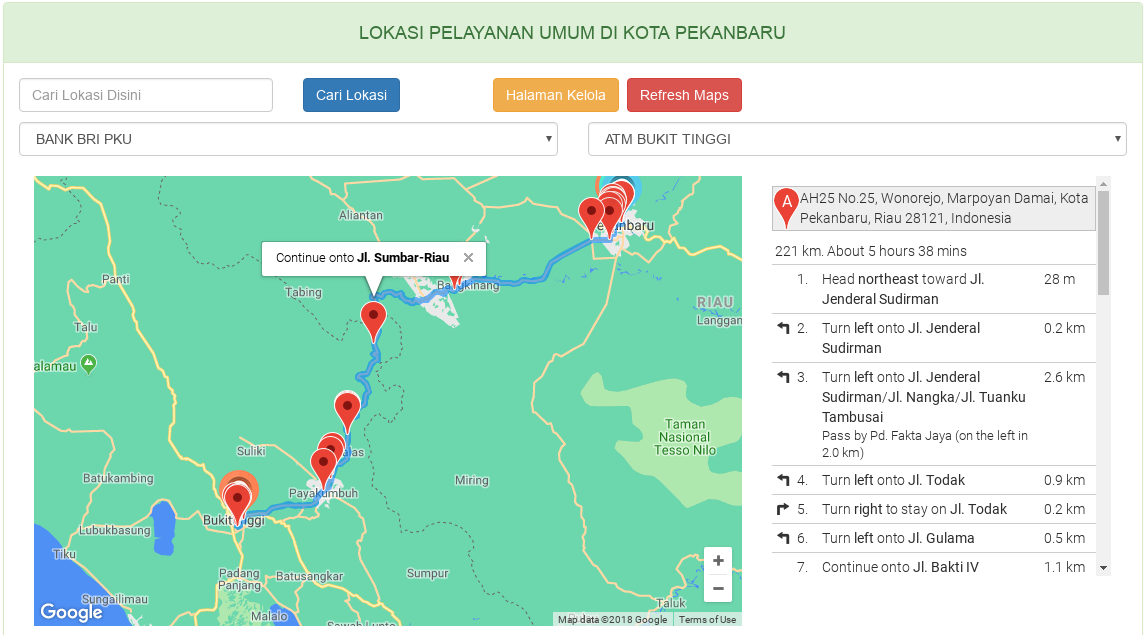1145x635 pixels.
Task: Select step 1 Head northeast toward Jl. Jenderal Sudirman
Action: click(934, 289)
